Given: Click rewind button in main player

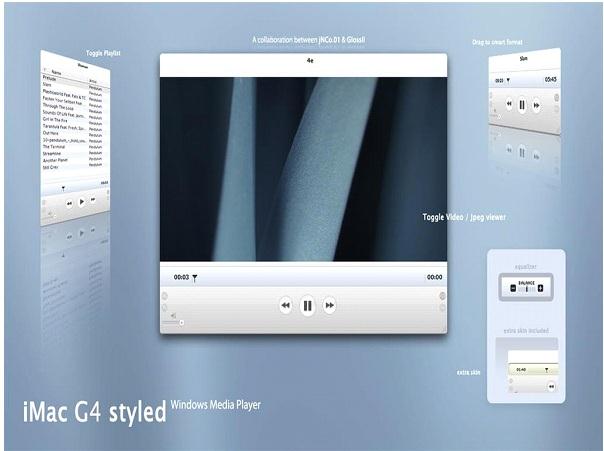Looking at the screenshot, I should pos(285,305).
